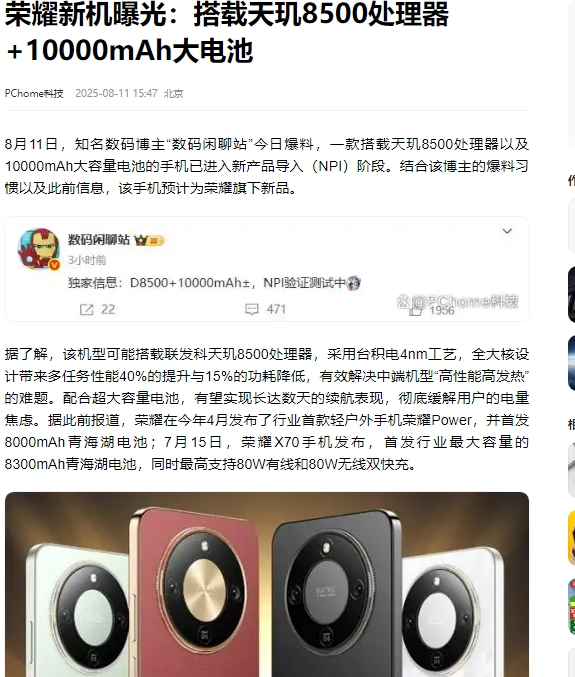Click the orange verified badge on avatar
The width and height of the screenshot is (575, 677).
(54, 265)
